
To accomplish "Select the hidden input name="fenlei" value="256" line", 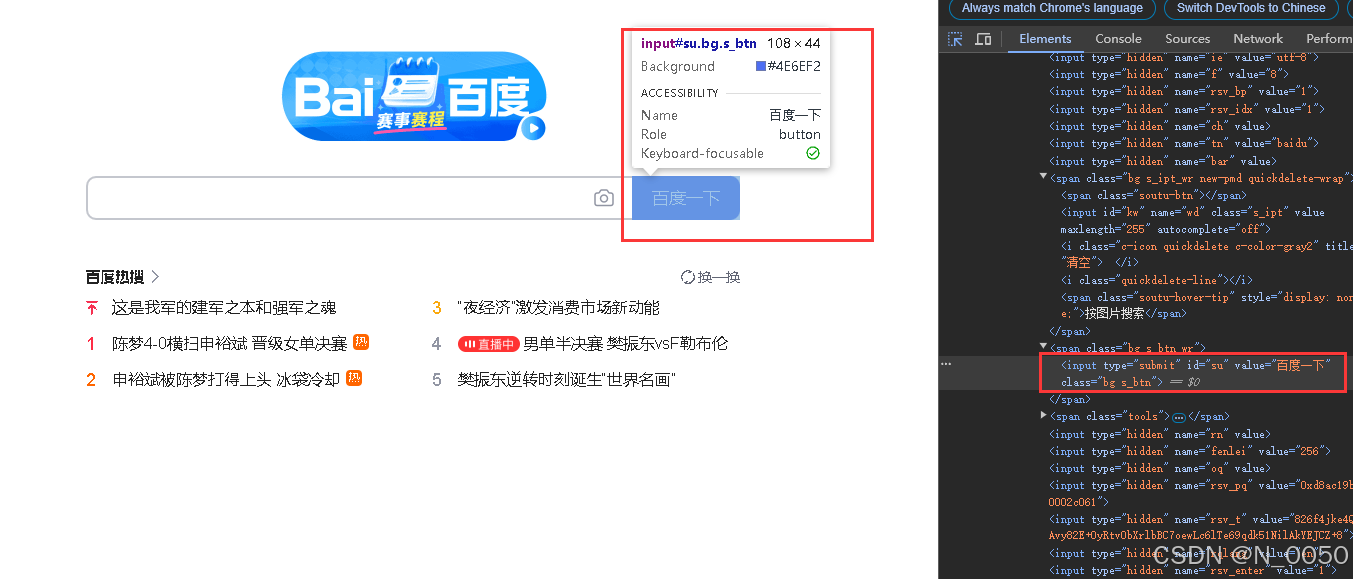I will coord(1191,451).
